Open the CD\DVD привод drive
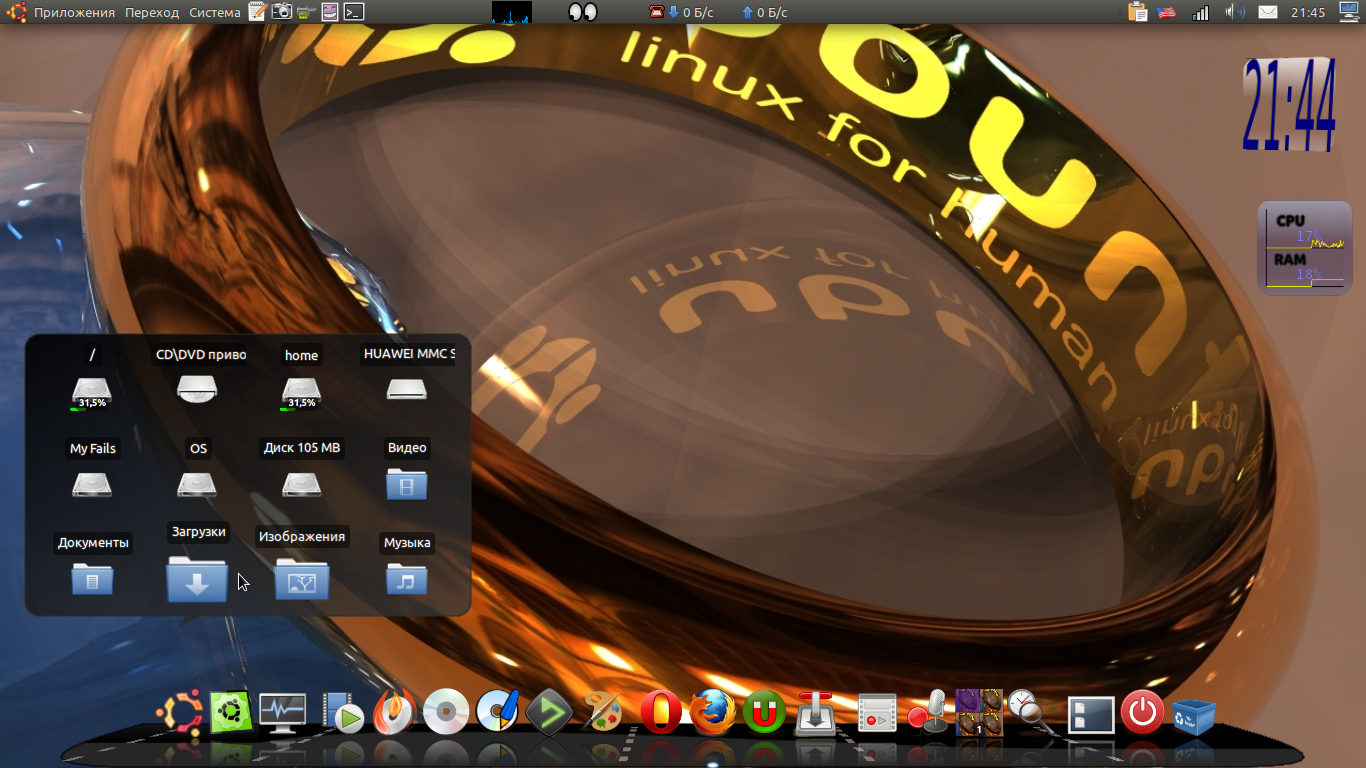The image size is (1366, 768). tap(197, 388)
